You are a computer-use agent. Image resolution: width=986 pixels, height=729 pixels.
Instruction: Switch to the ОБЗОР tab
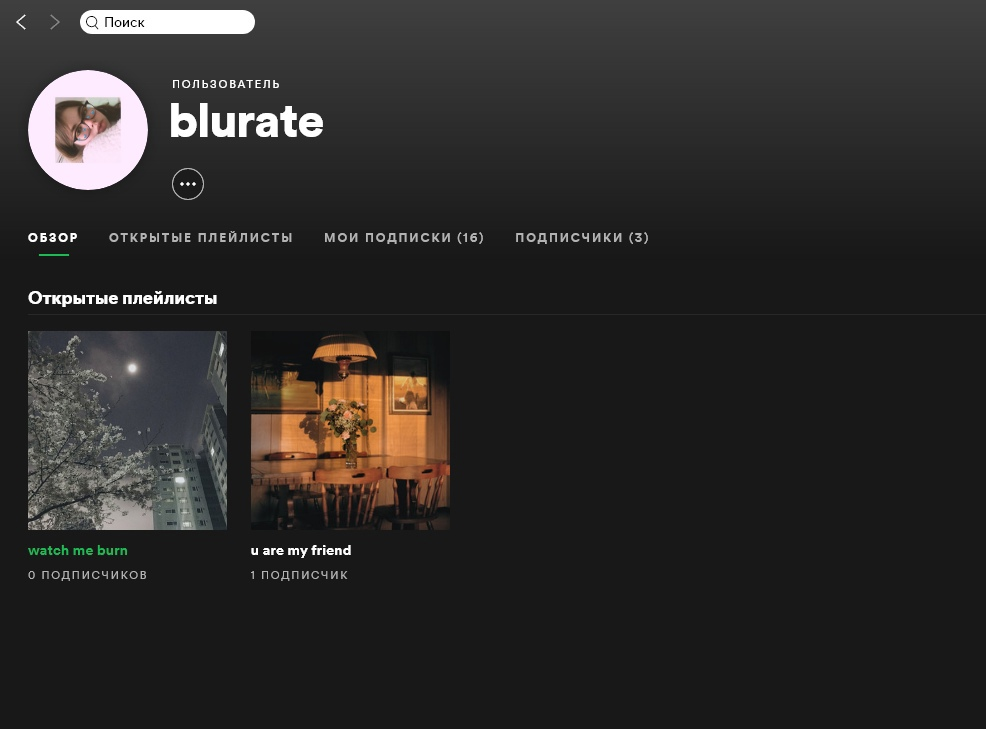tap(53, 238)
